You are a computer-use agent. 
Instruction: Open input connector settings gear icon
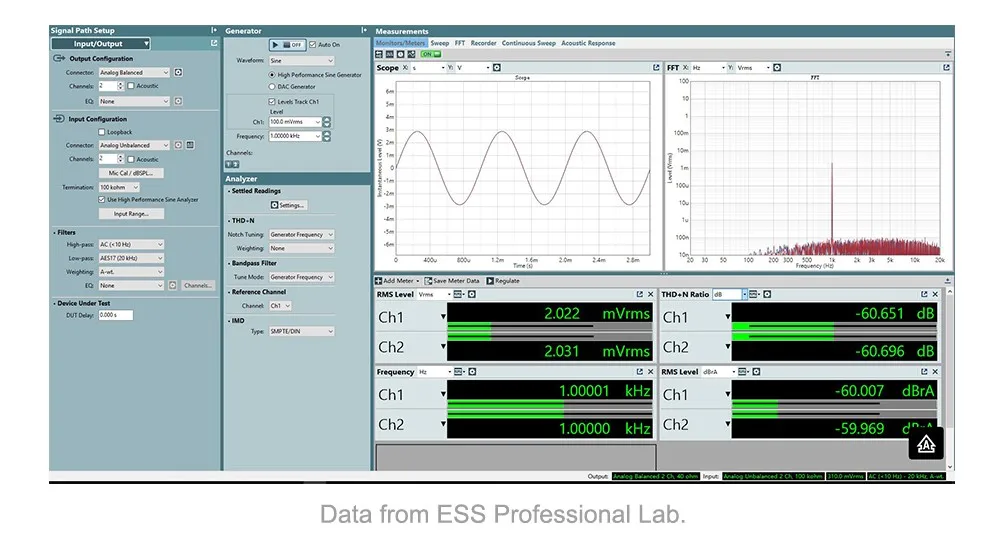tap(178, 145)
